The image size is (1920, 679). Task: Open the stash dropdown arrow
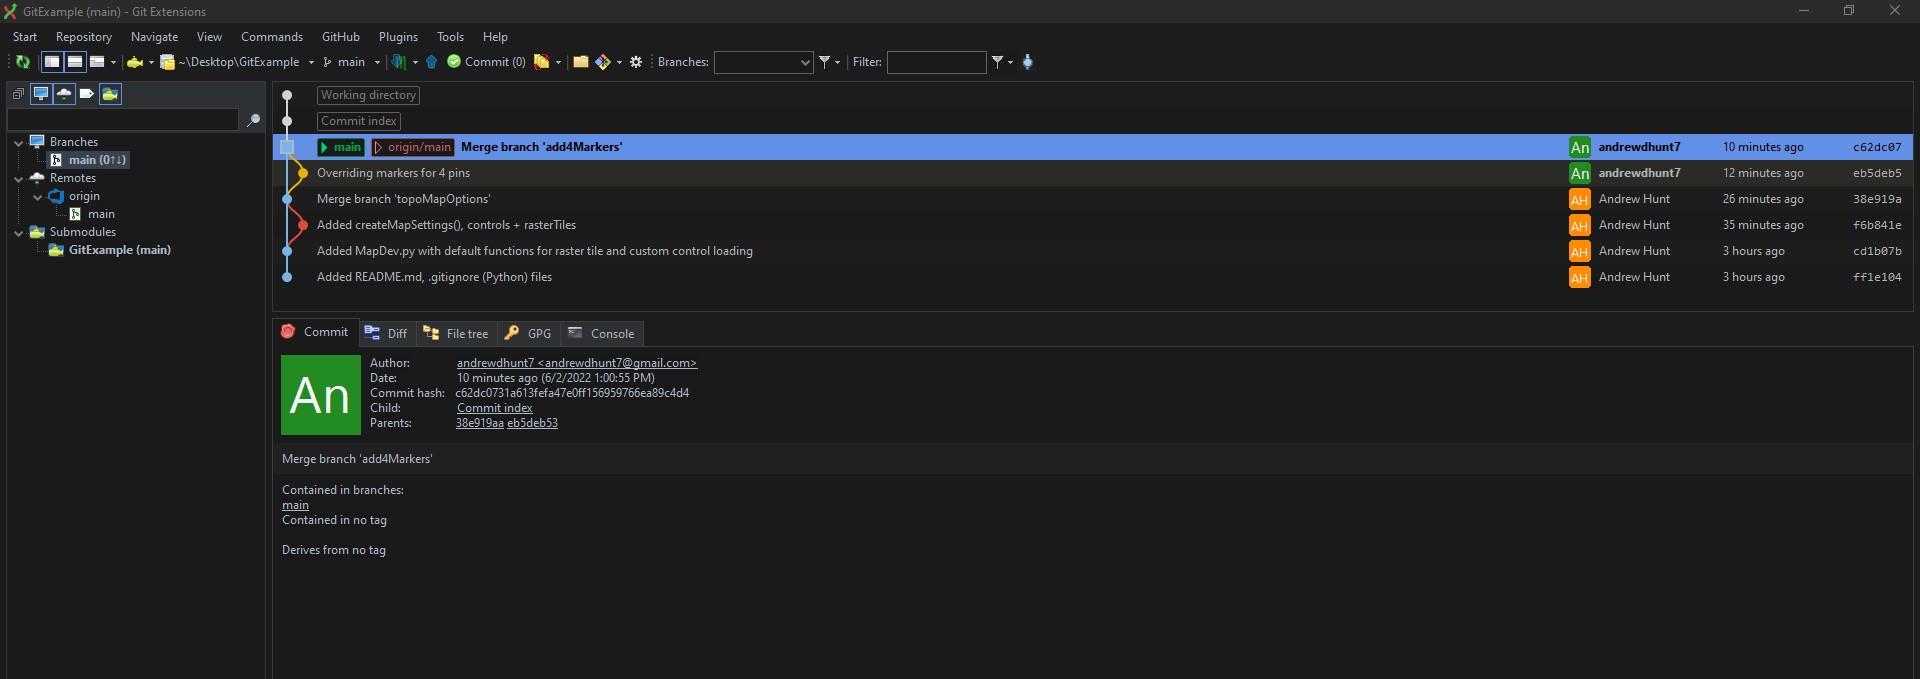click(x=558, y=62)
